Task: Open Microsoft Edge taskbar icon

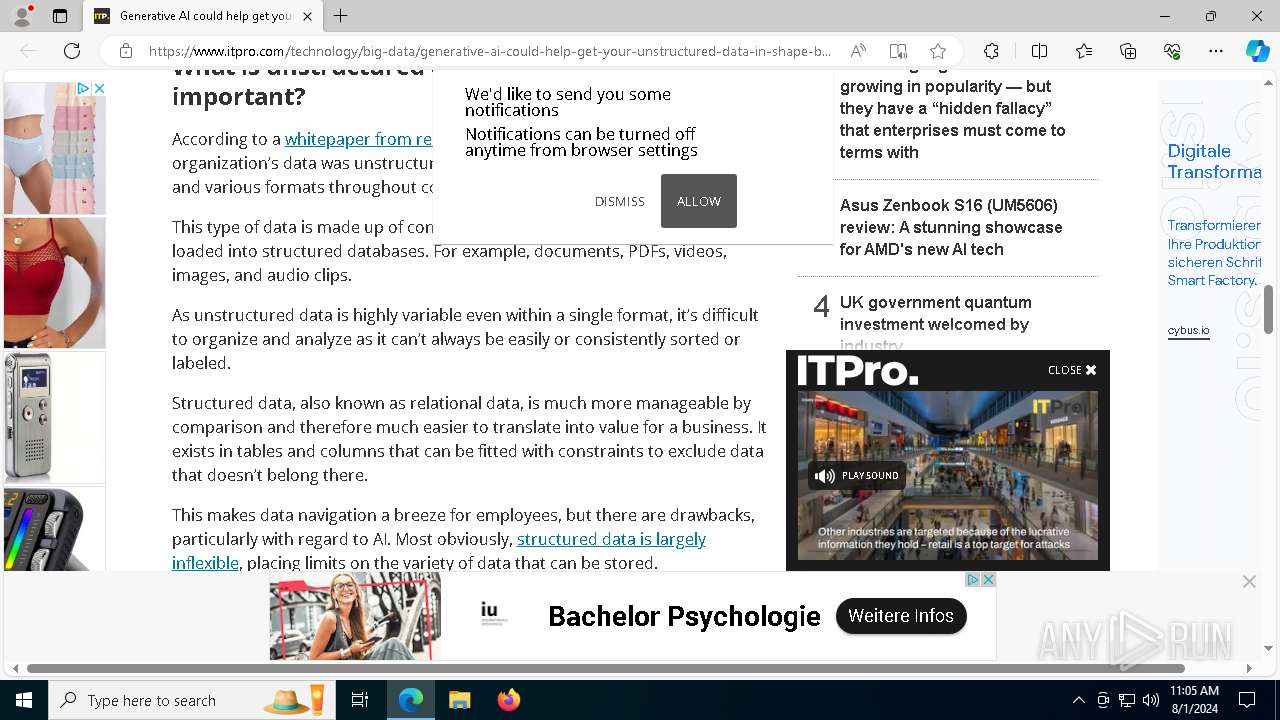Action: coord(411,700)
